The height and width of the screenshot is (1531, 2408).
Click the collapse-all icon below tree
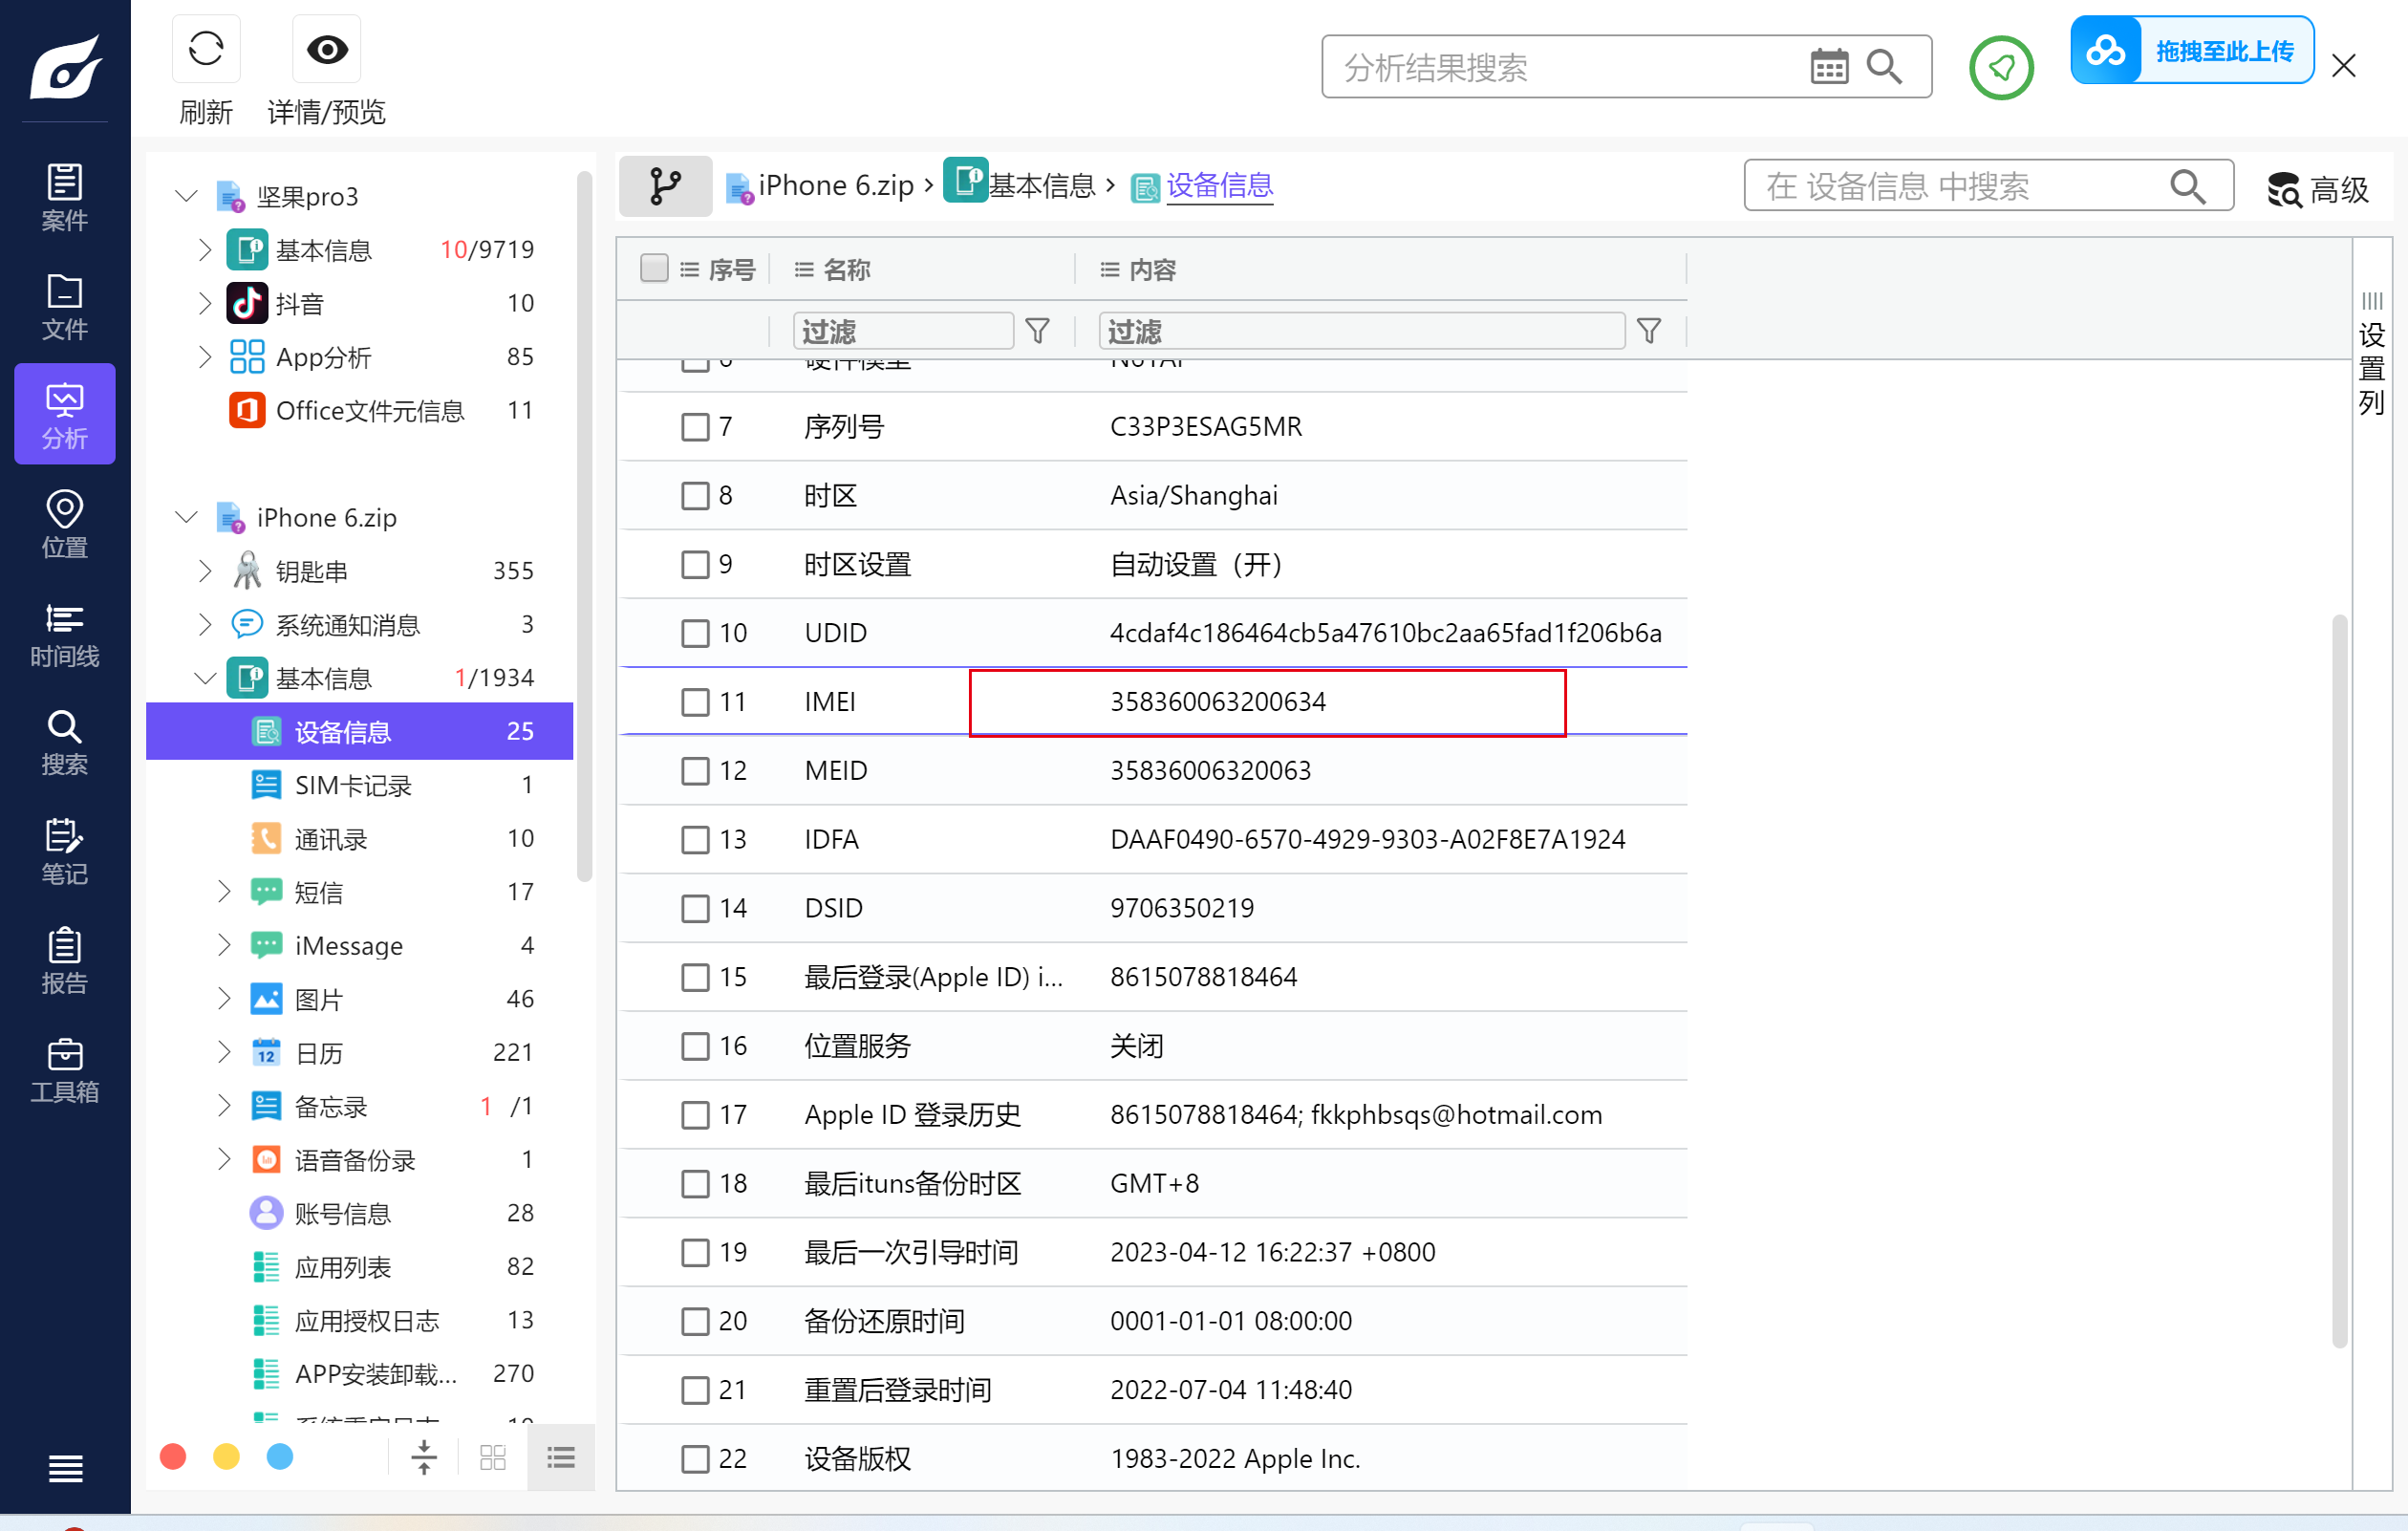coord(424,1457)
